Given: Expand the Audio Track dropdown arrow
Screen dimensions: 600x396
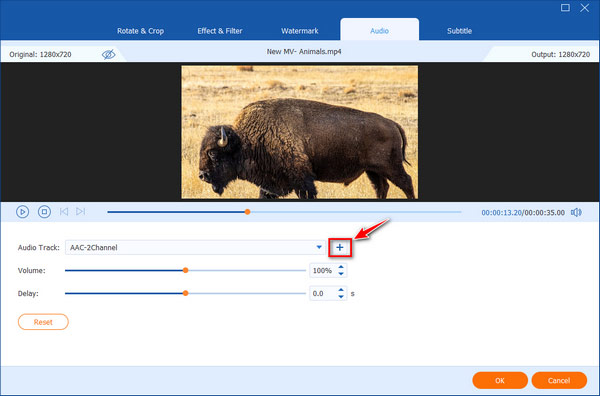Looking at the screenshot, I should (319, 247).
